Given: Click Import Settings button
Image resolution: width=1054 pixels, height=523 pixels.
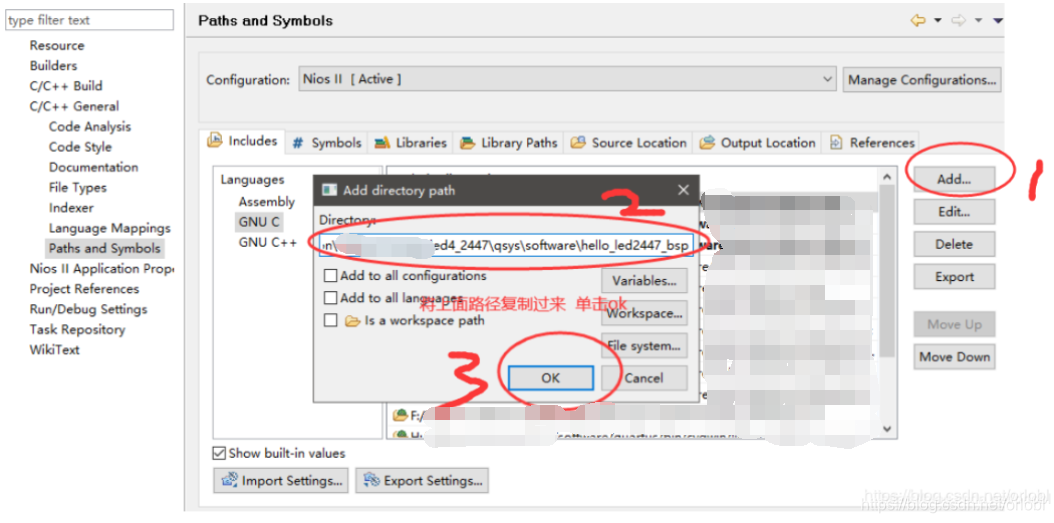Looking at the screenshot, I should pos(280,481).
